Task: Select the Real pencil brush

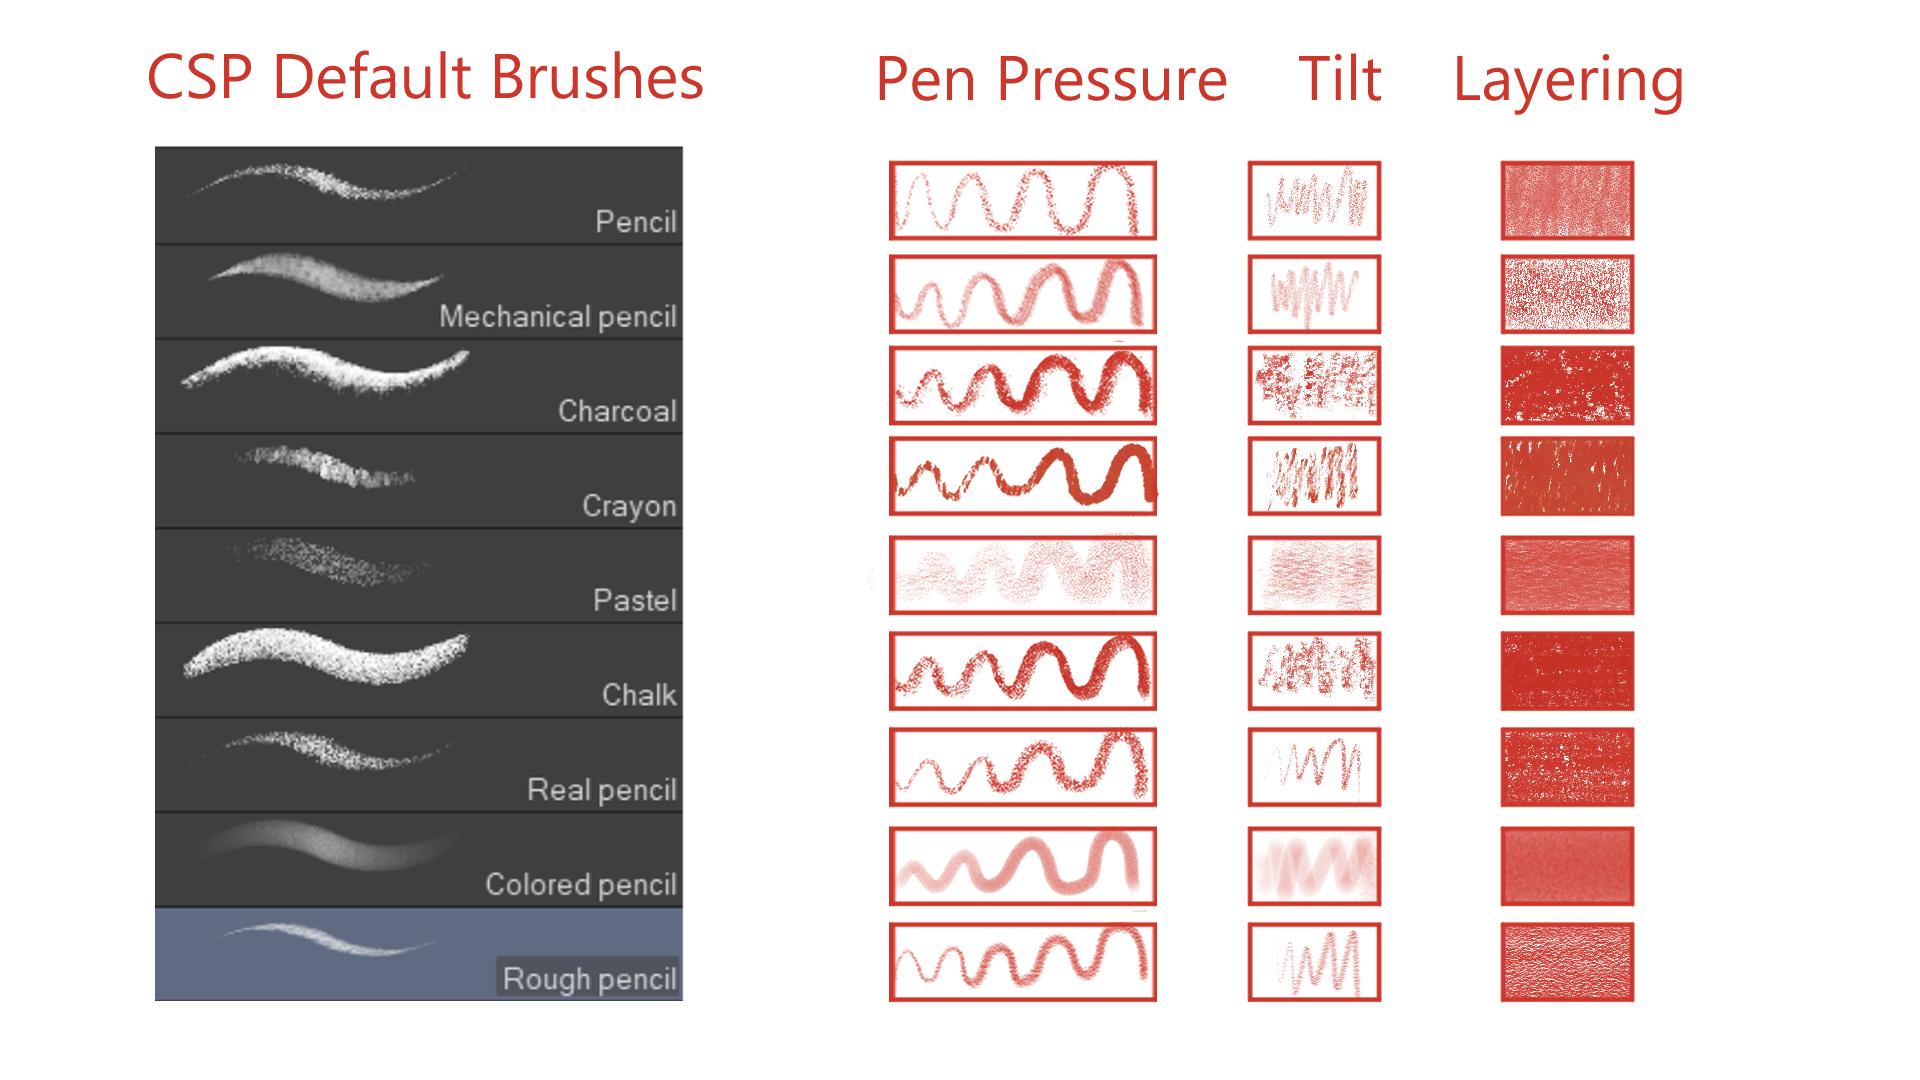Action: tap(418, 765)
